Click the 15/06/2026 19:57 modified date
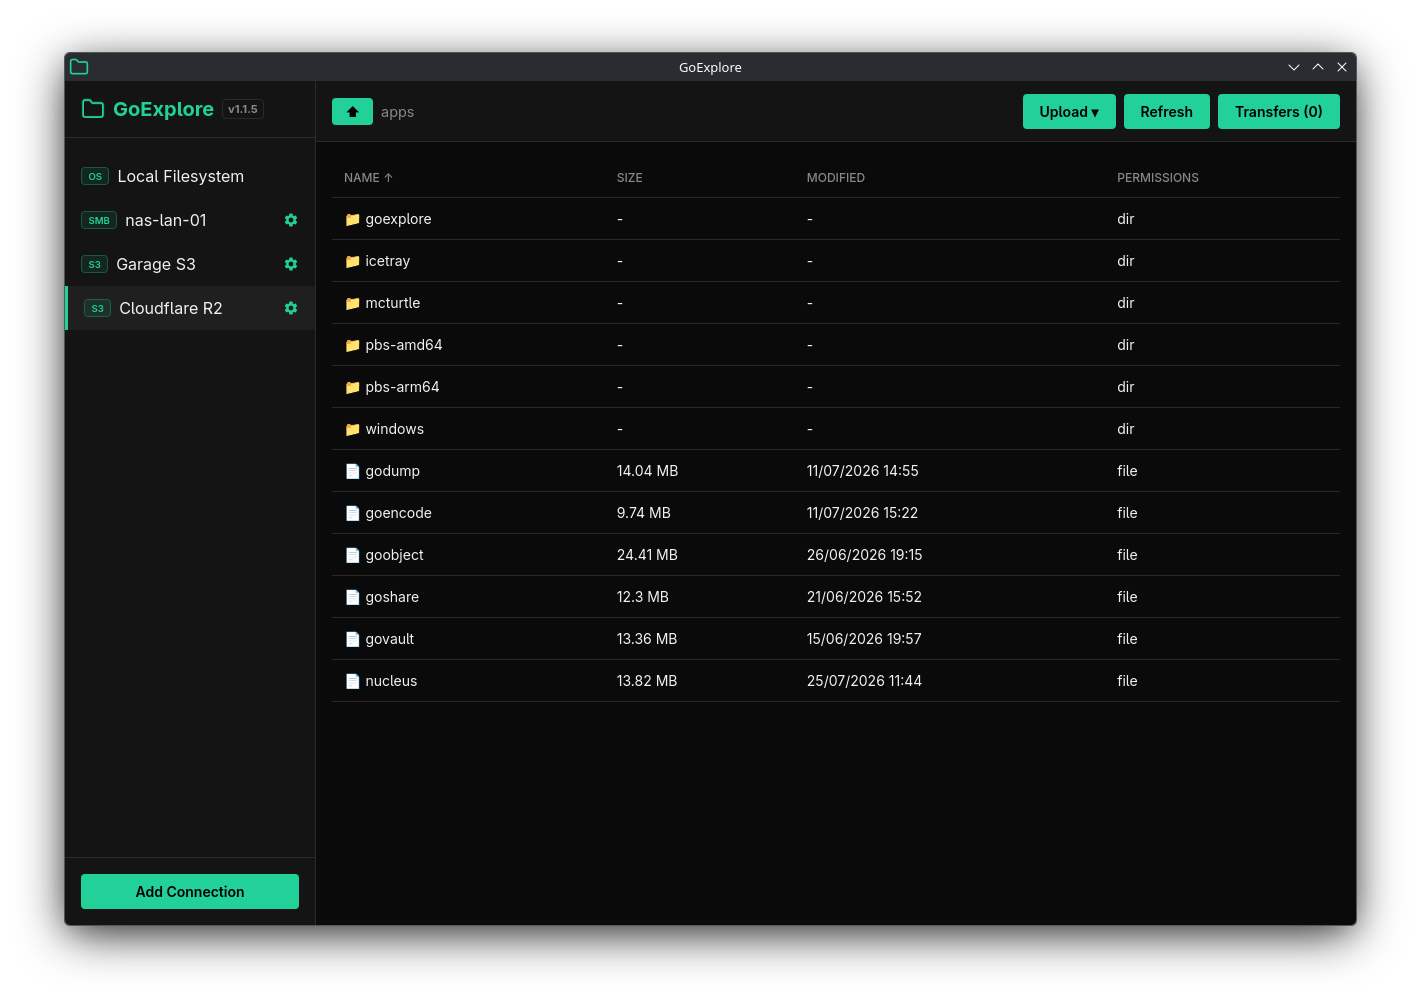Viewport: 1421px width, 1002px height. (x=864, y=639)
